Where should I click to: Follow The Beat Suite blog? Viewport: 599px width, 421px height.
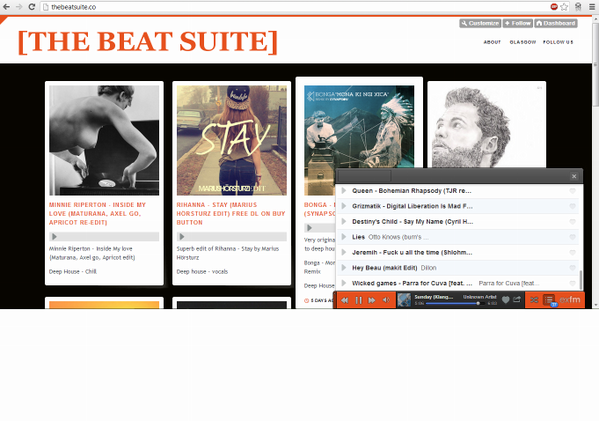517,23
